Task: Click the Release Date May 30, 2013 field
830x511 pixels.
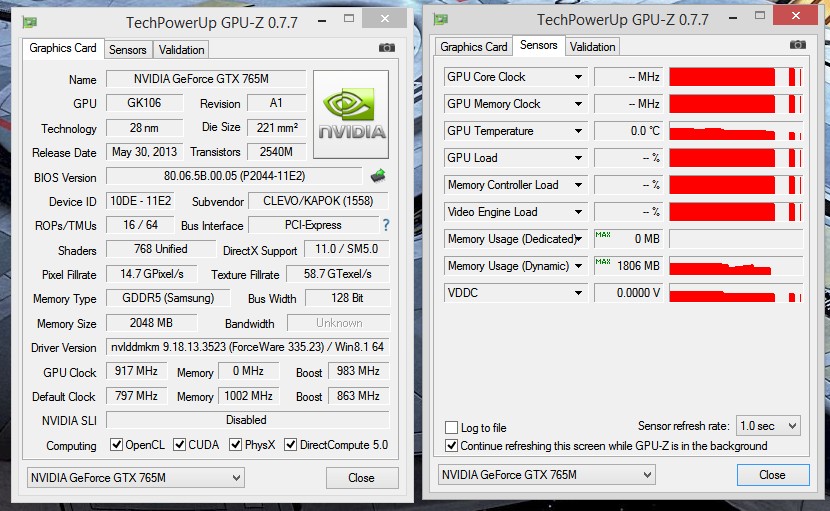Action: (145, 152)
